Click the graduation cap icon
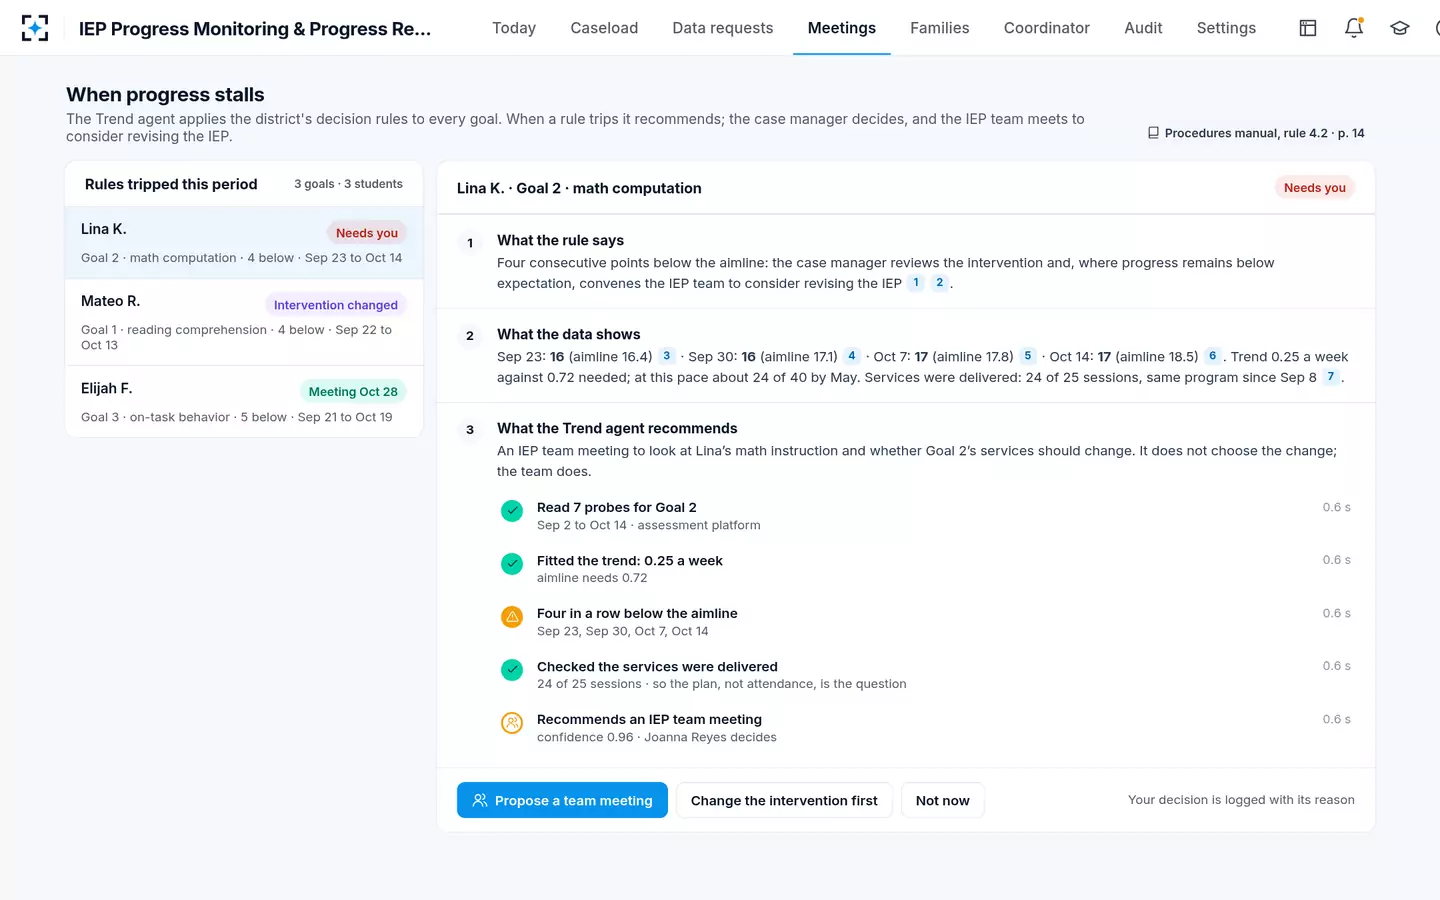The image size is (1440, 900). 1400,28
